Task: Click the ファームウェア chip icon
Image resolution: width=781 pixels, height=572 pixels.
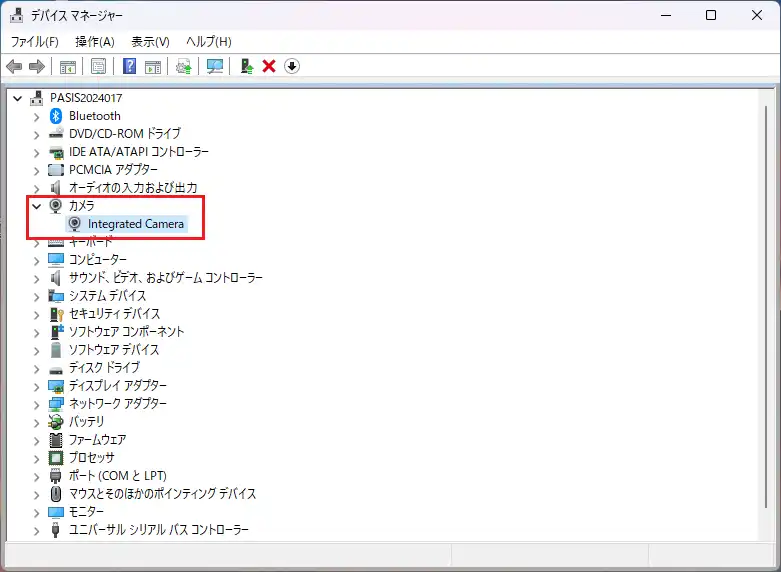Action: [x=56, y=439]
